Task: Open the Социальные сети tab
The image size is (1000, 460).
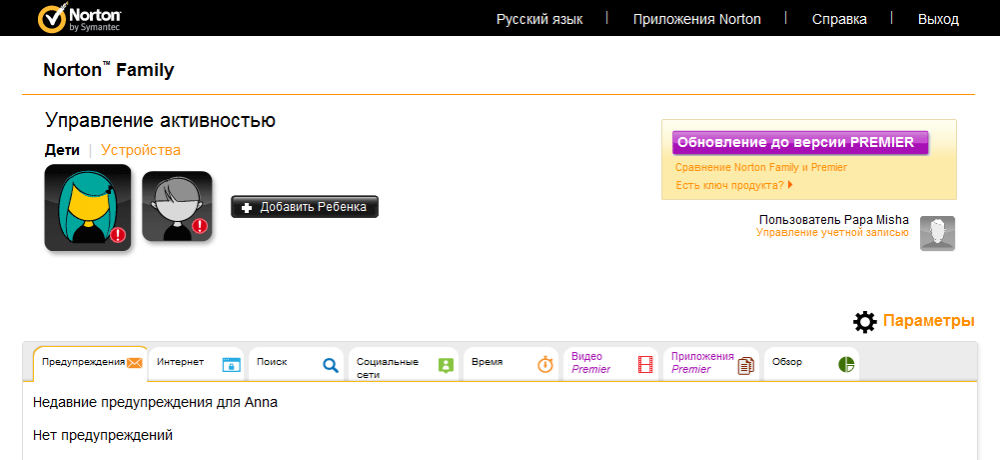Action: (403, 364)
